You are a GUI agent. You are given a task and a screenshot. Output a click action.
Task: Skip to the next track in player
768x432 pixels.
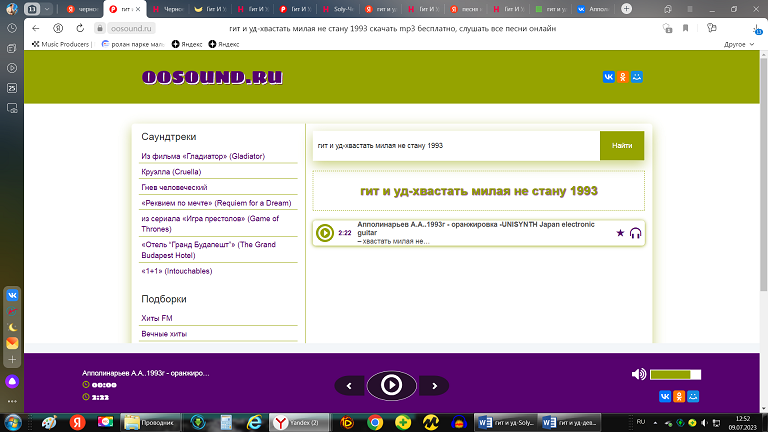point(434,386)
